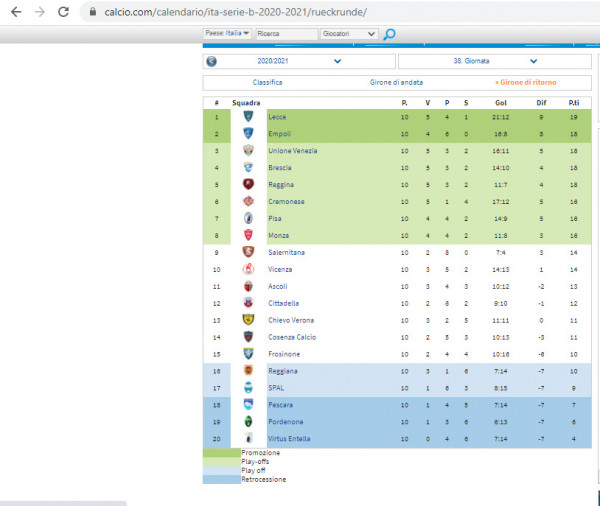Open the Virtus Entella team link

(289, 439)
